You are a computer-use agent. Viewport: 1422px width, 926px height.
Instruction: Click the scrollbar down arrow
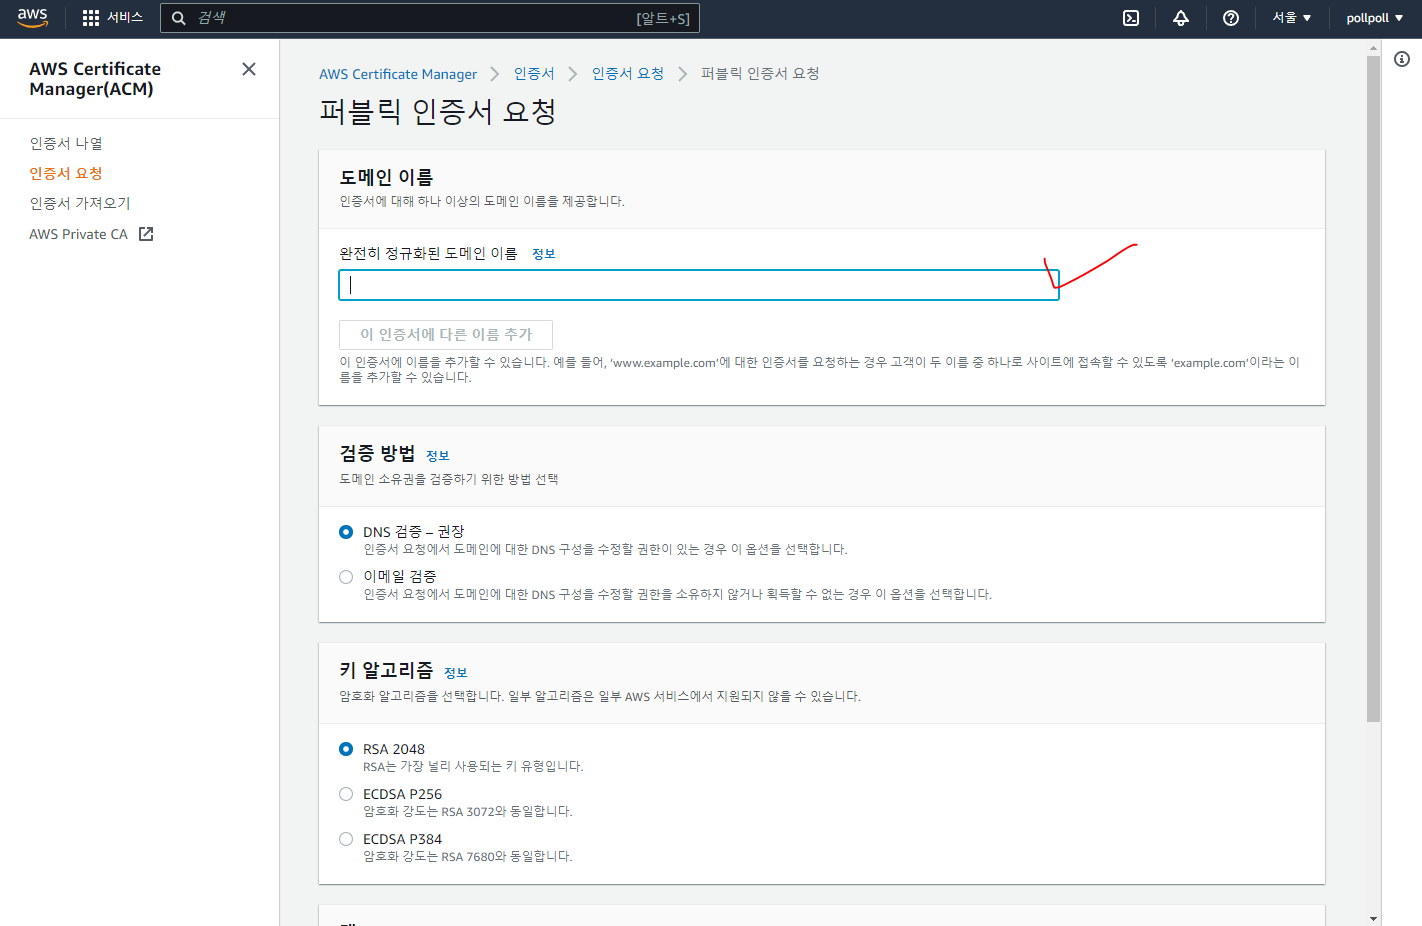coord(1373,918)
